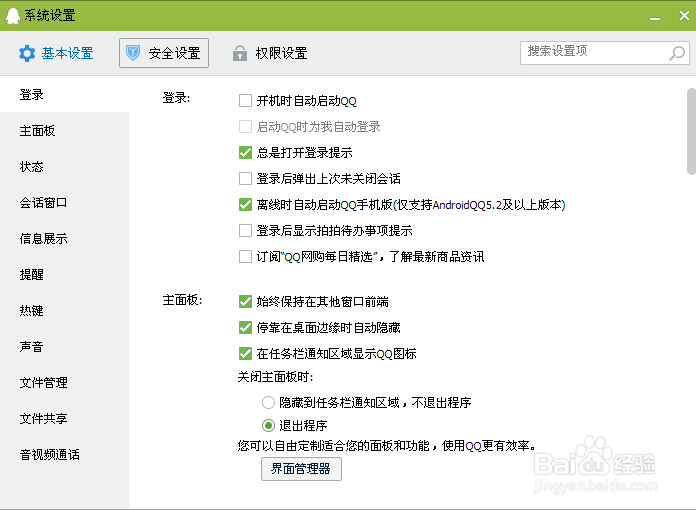Select 状态 in the sidebar
Image resolution: width=696 pixels, height=510 pixels.
click(x=64, y=166)
